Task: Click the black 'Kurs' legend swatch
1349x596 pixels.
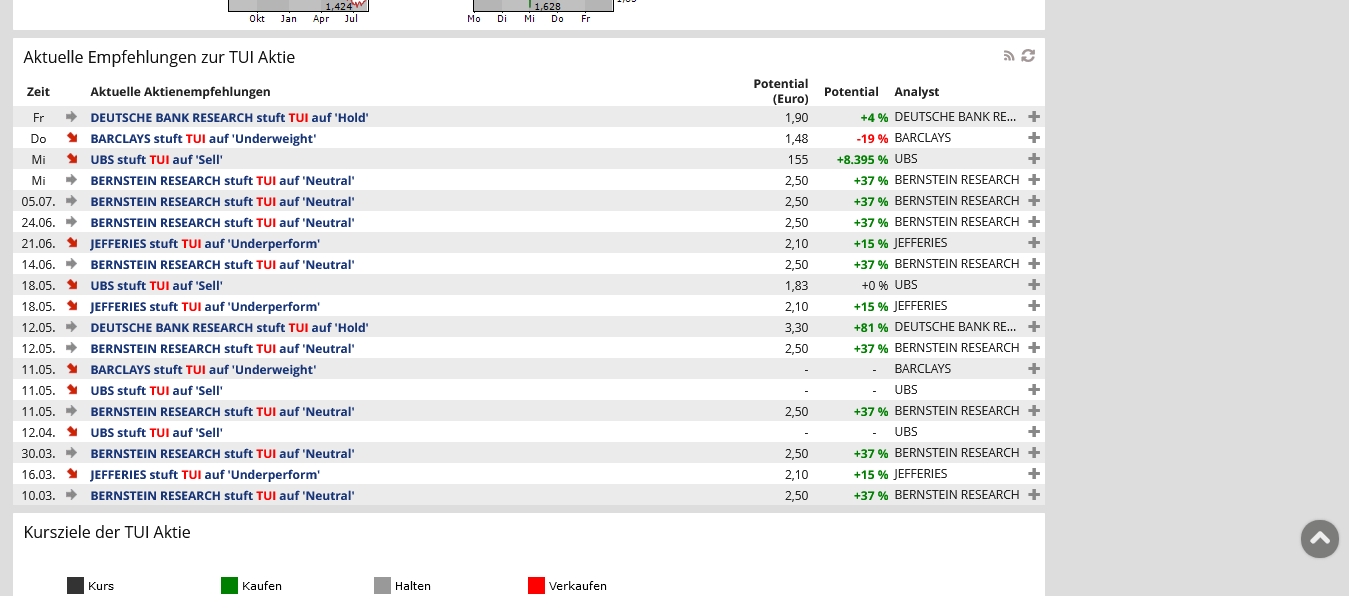Action: tap(75, 586)
